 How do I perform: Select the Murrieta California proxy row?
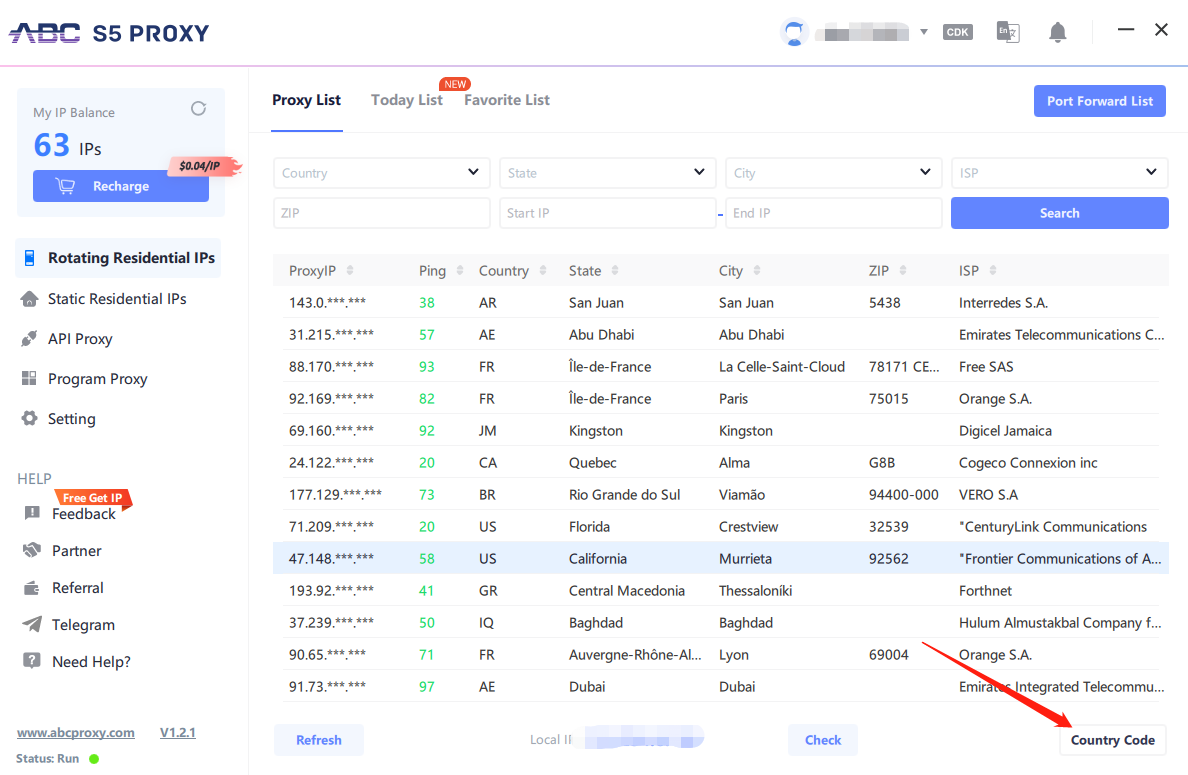coord(721,558)
